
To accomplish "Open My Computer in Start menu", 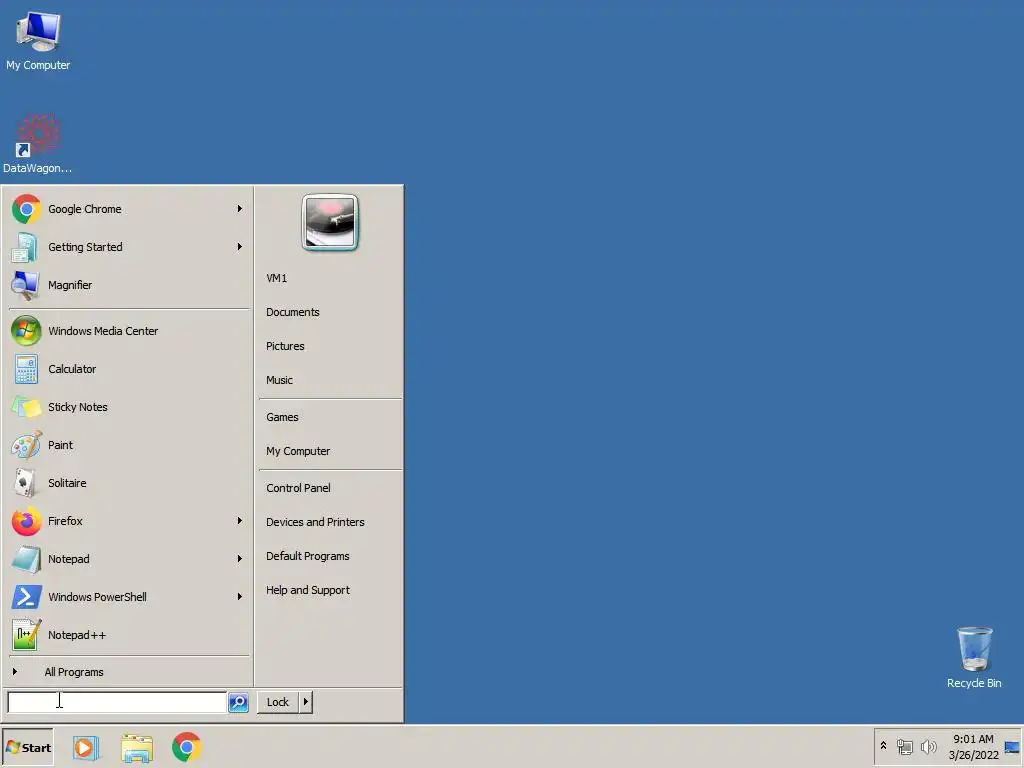I will [x=298, y=451].
